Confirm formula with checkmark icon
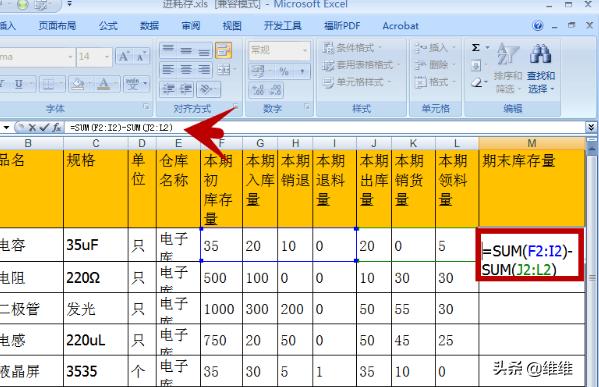Viewport: 599px width, 387px height. pyautogui.click(x=44, y=128)
